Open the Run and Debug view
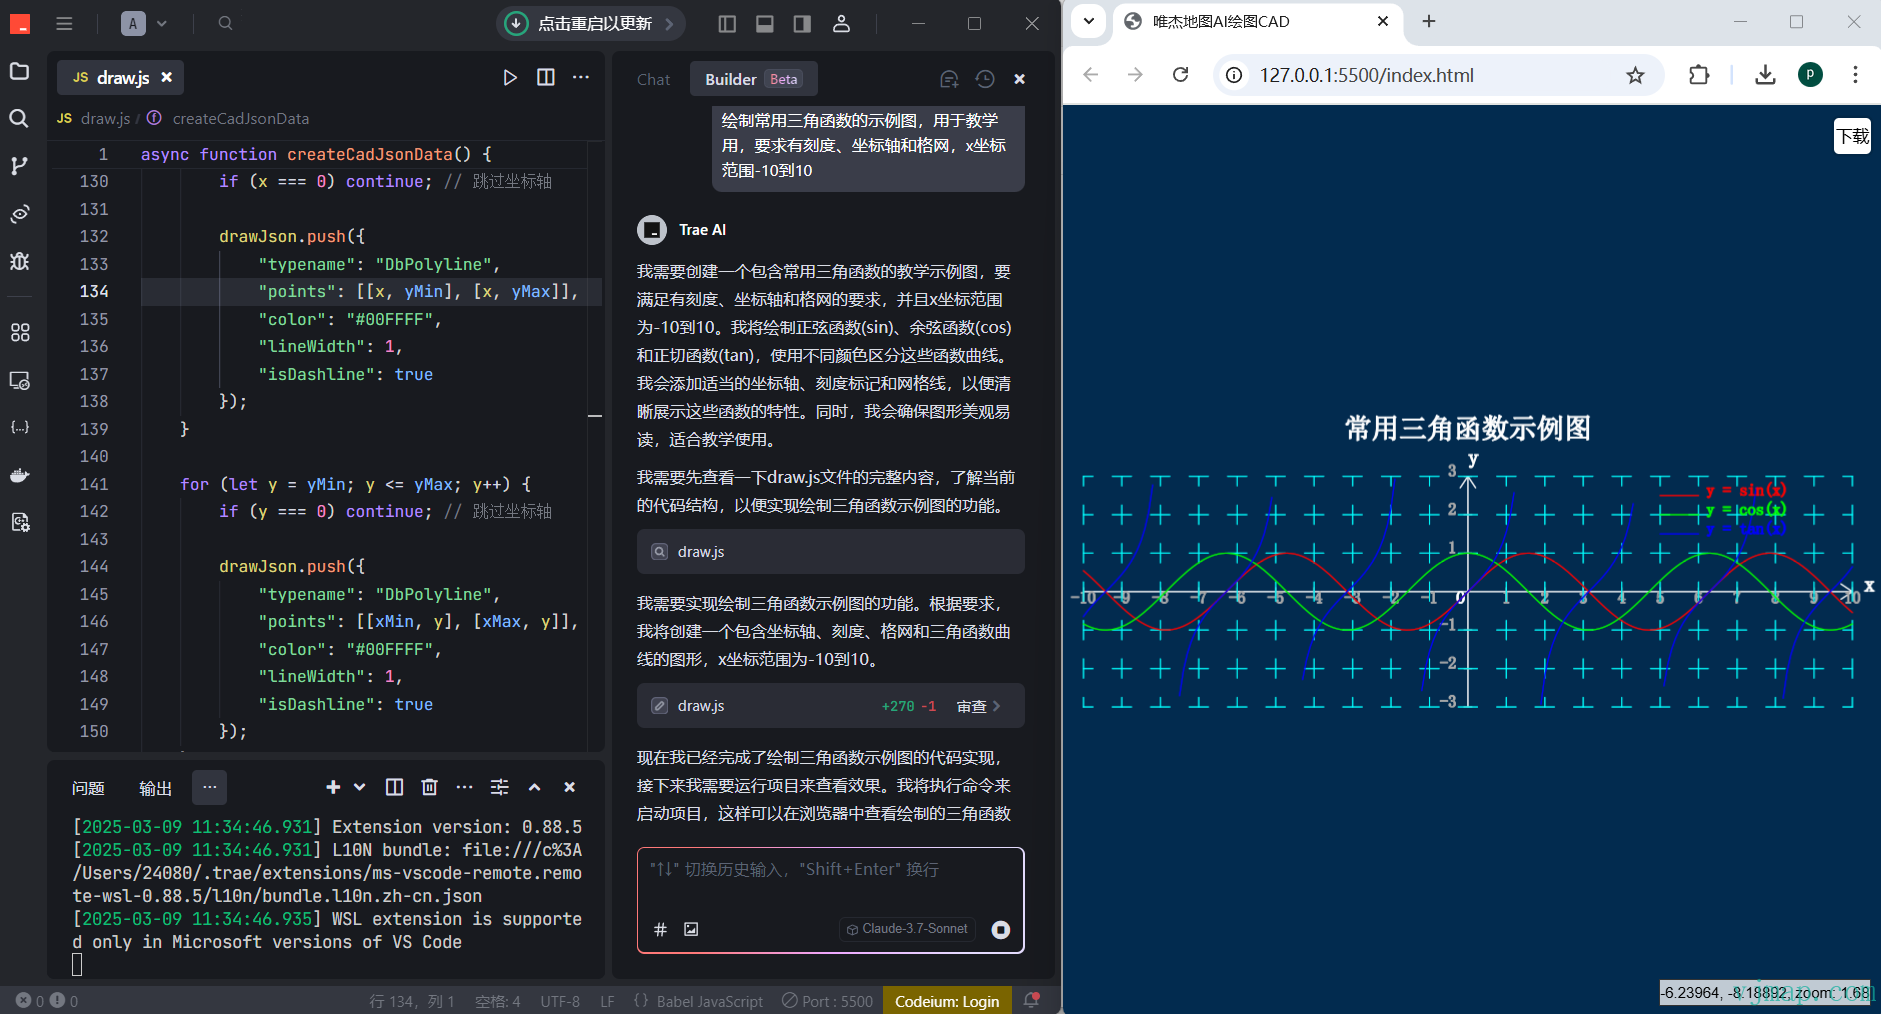 click(x=19, y=261)
